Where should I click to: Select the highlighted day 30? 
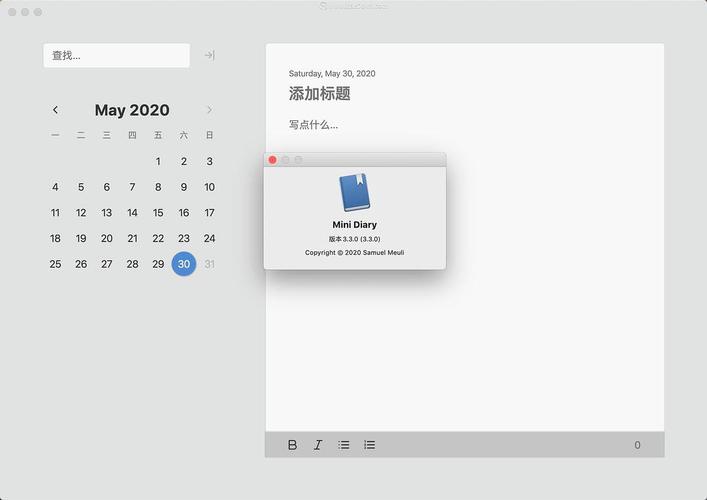[x=183, y=264]
